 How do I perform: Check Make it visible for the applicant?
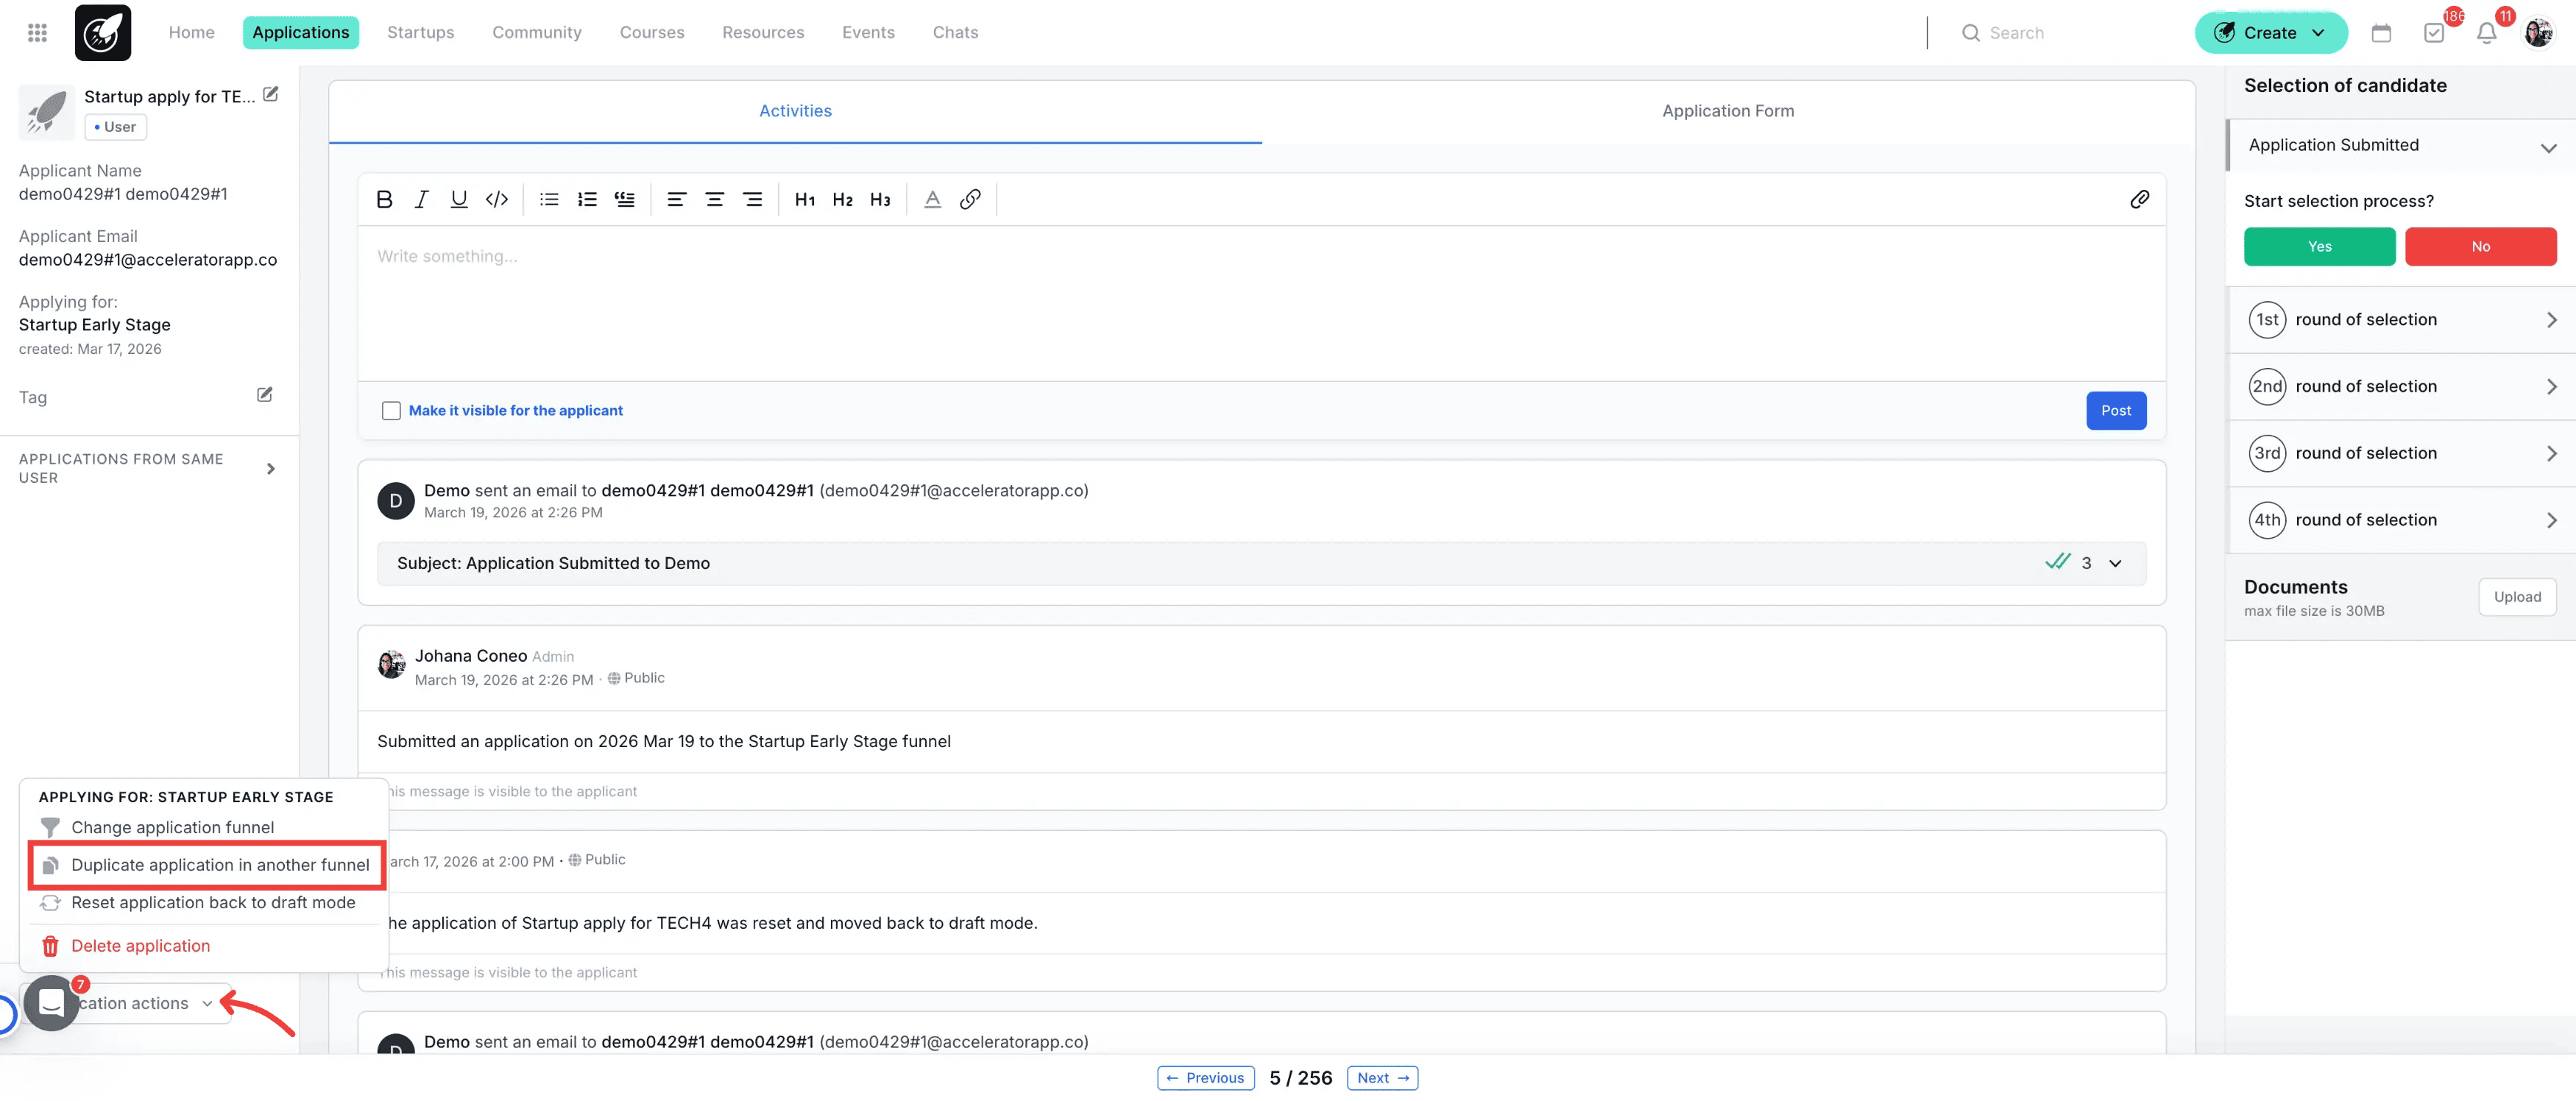tap(391, 411)
